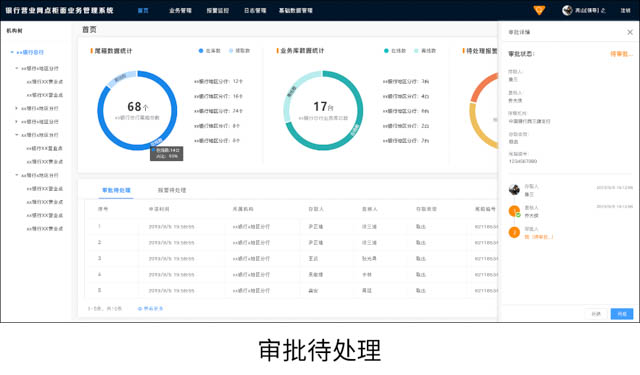
Task: Toggle the dark blue legend dot in 尾箱数据统计
Action: 201,51
